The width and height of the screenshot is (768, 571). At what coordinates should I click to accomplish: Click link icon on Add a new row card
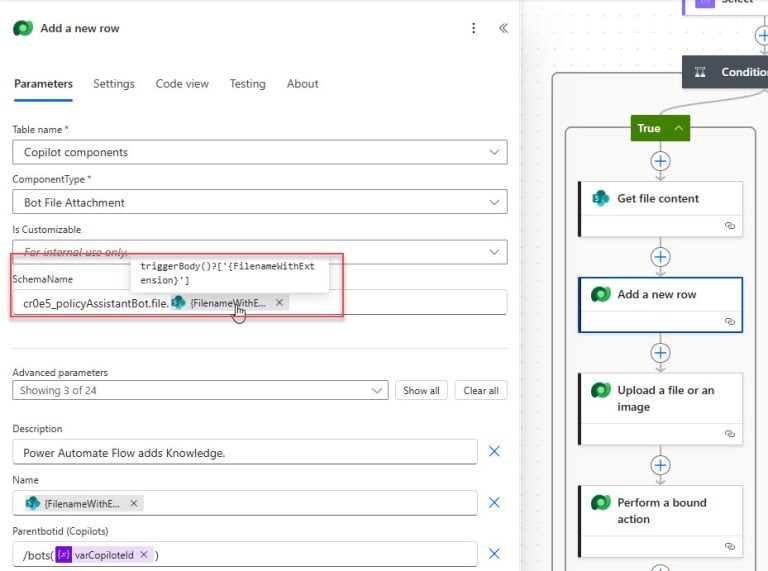730,321
